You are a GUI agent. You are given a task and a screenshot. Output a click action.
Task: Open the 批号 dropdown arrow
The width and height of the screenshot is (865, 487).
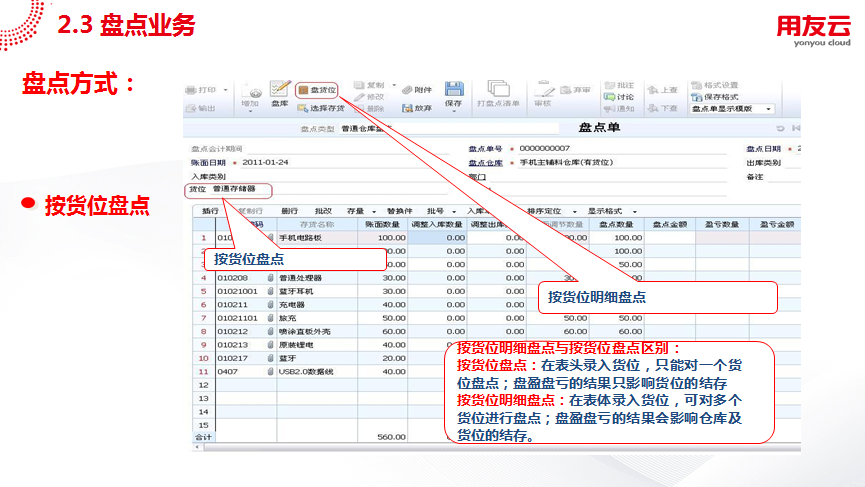pos(453,211)
